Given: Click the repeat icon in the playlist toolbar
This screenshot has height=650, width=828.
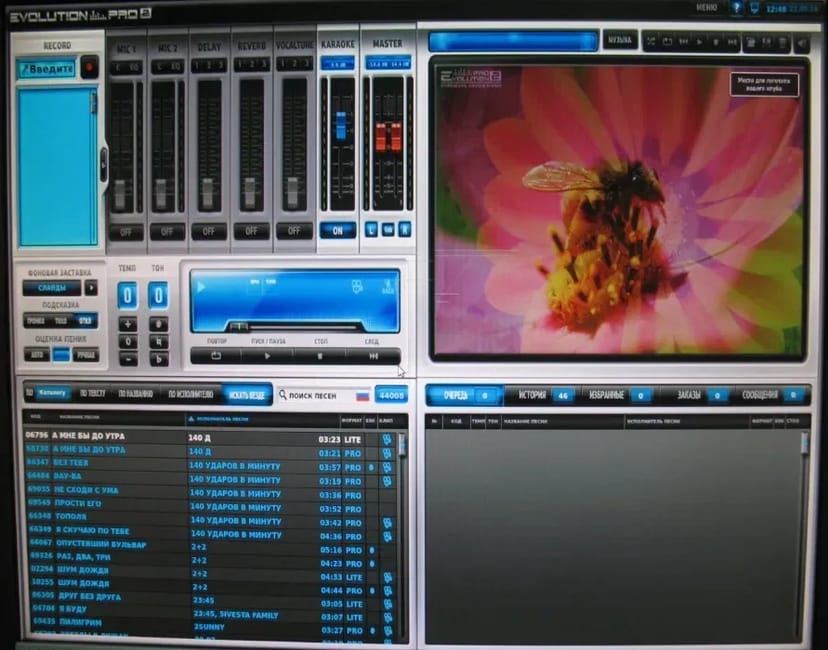Looking at the screenshot, I should click(668, 43).
